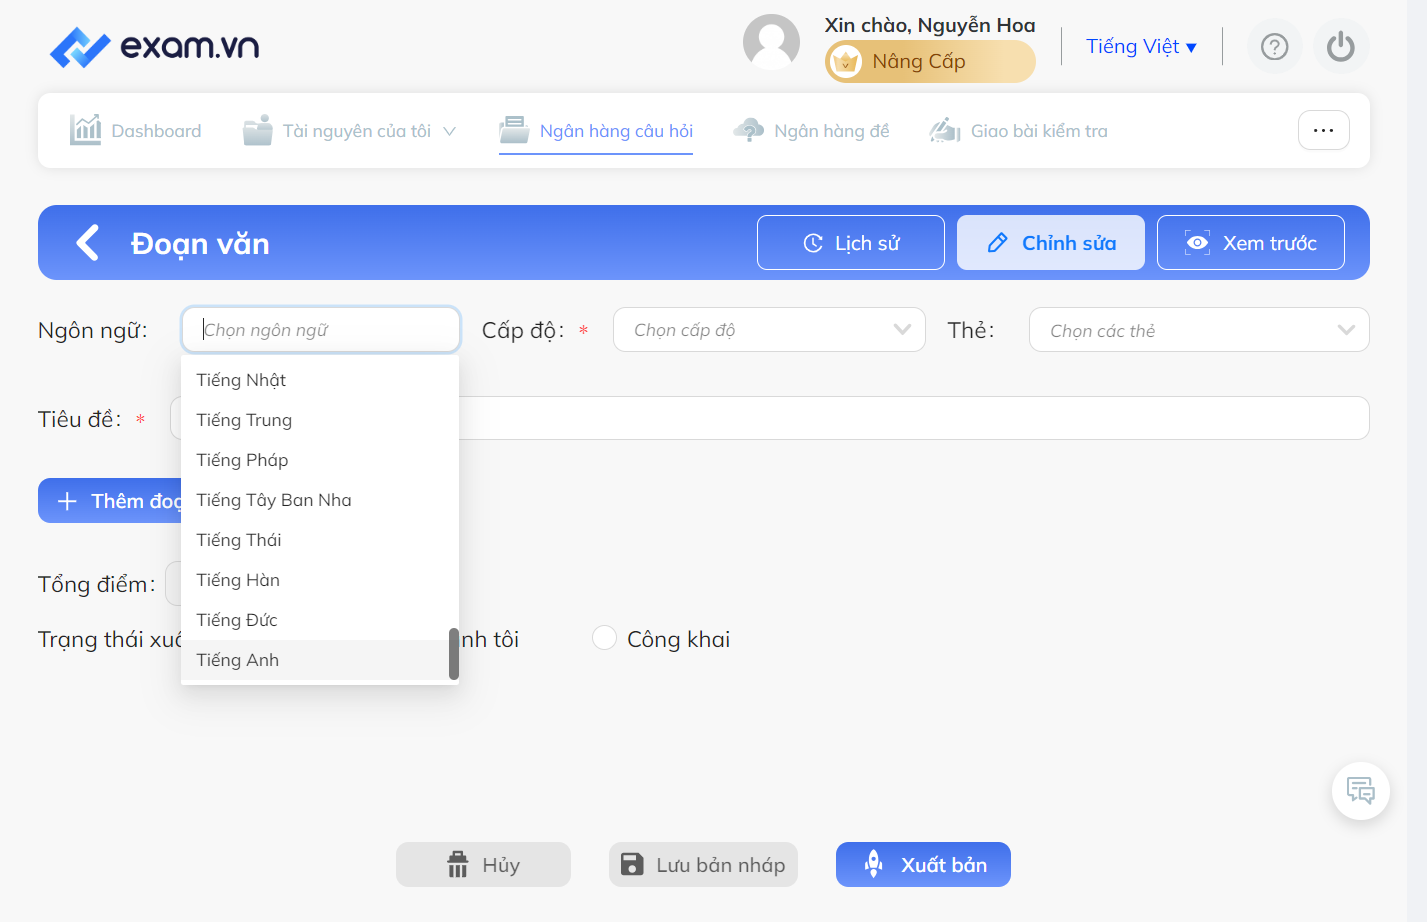Viewport: 1427px width, 922px height.
Task: Click the Xuất bản publish button
Action: coord(923,864)
